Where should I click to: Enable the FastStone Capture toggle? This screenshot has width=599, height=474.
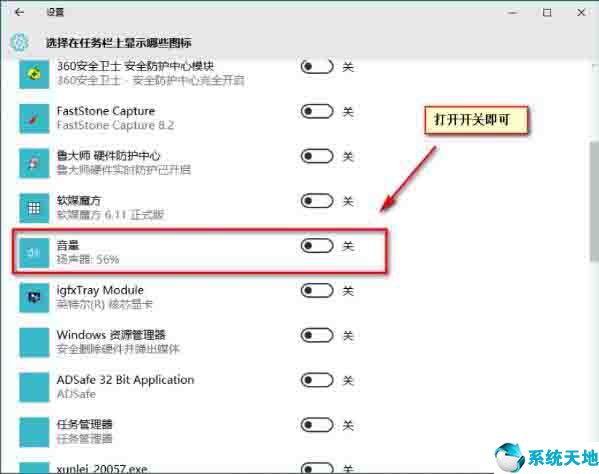317,111
